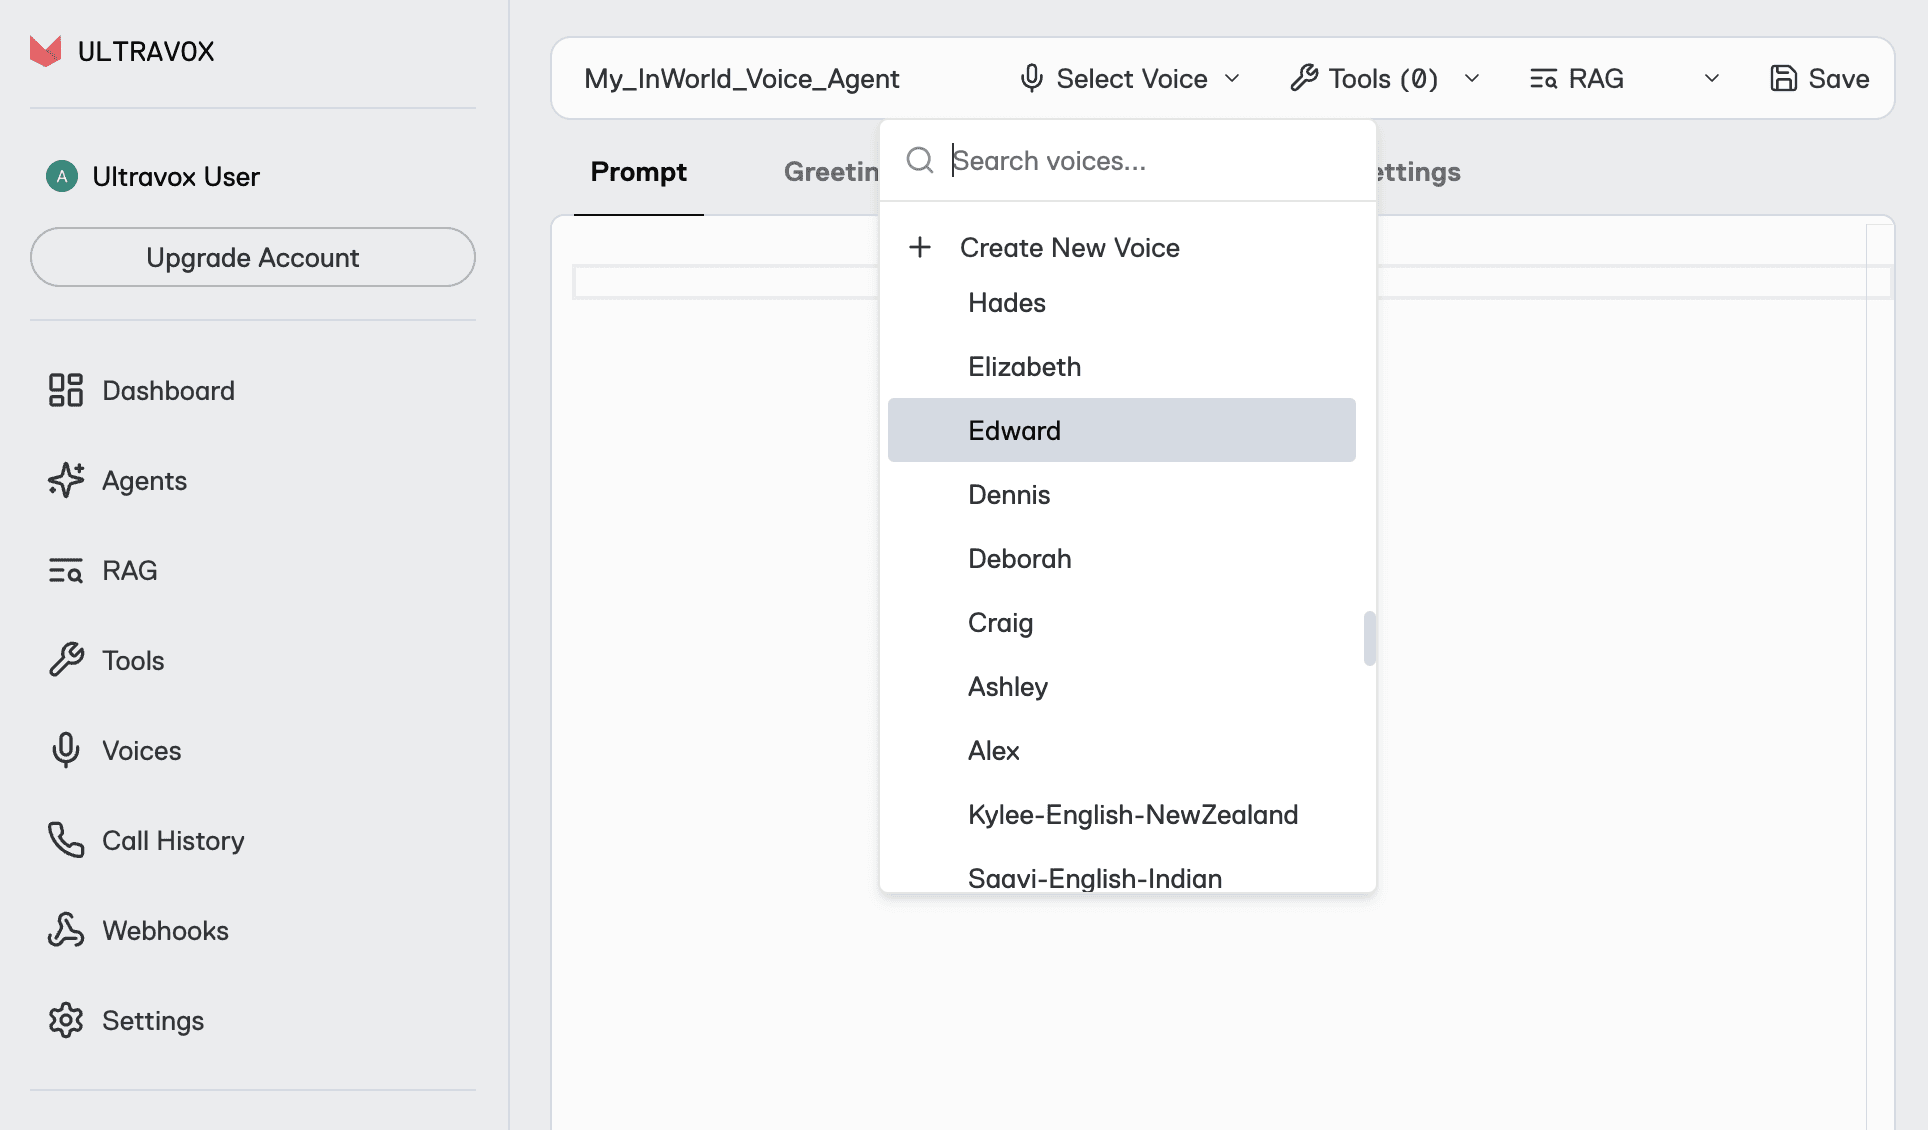Image resolution: width=1928 pixels, height=1130 pixels.
Task: Open Settings via the gear icon
Action: (66, 1020)
